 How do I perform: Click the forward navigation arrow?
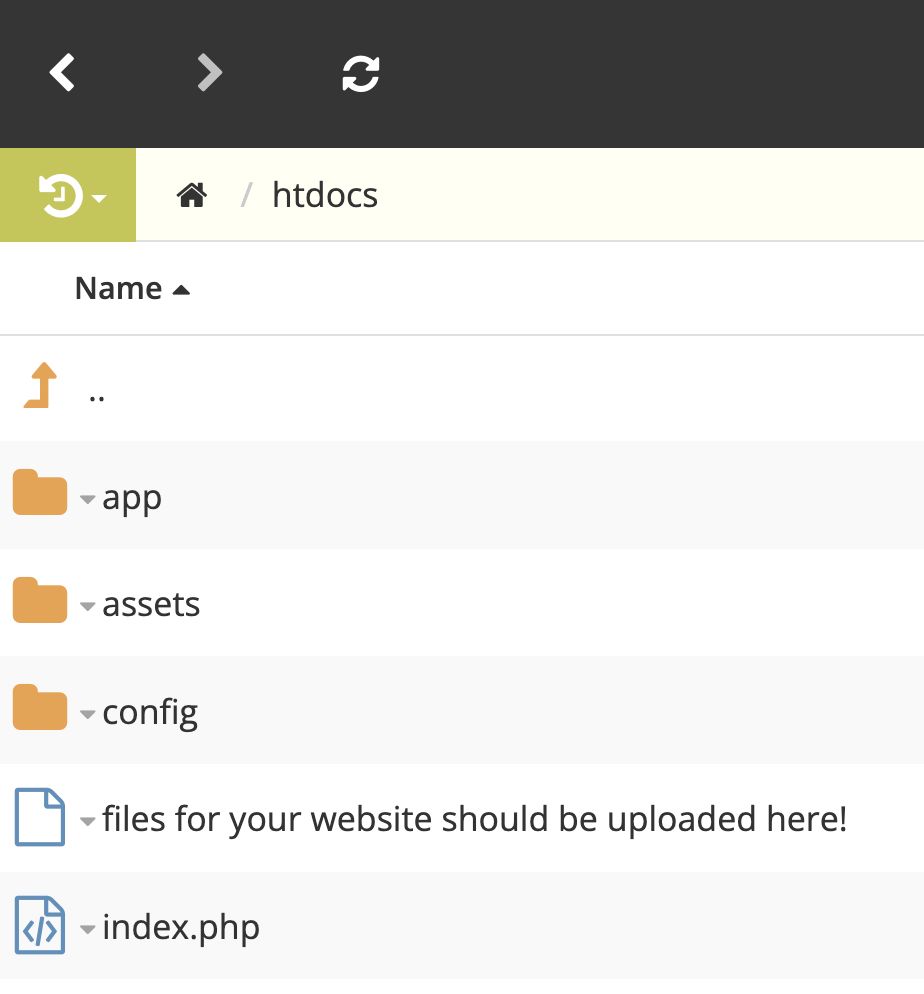tap(209, 73)
